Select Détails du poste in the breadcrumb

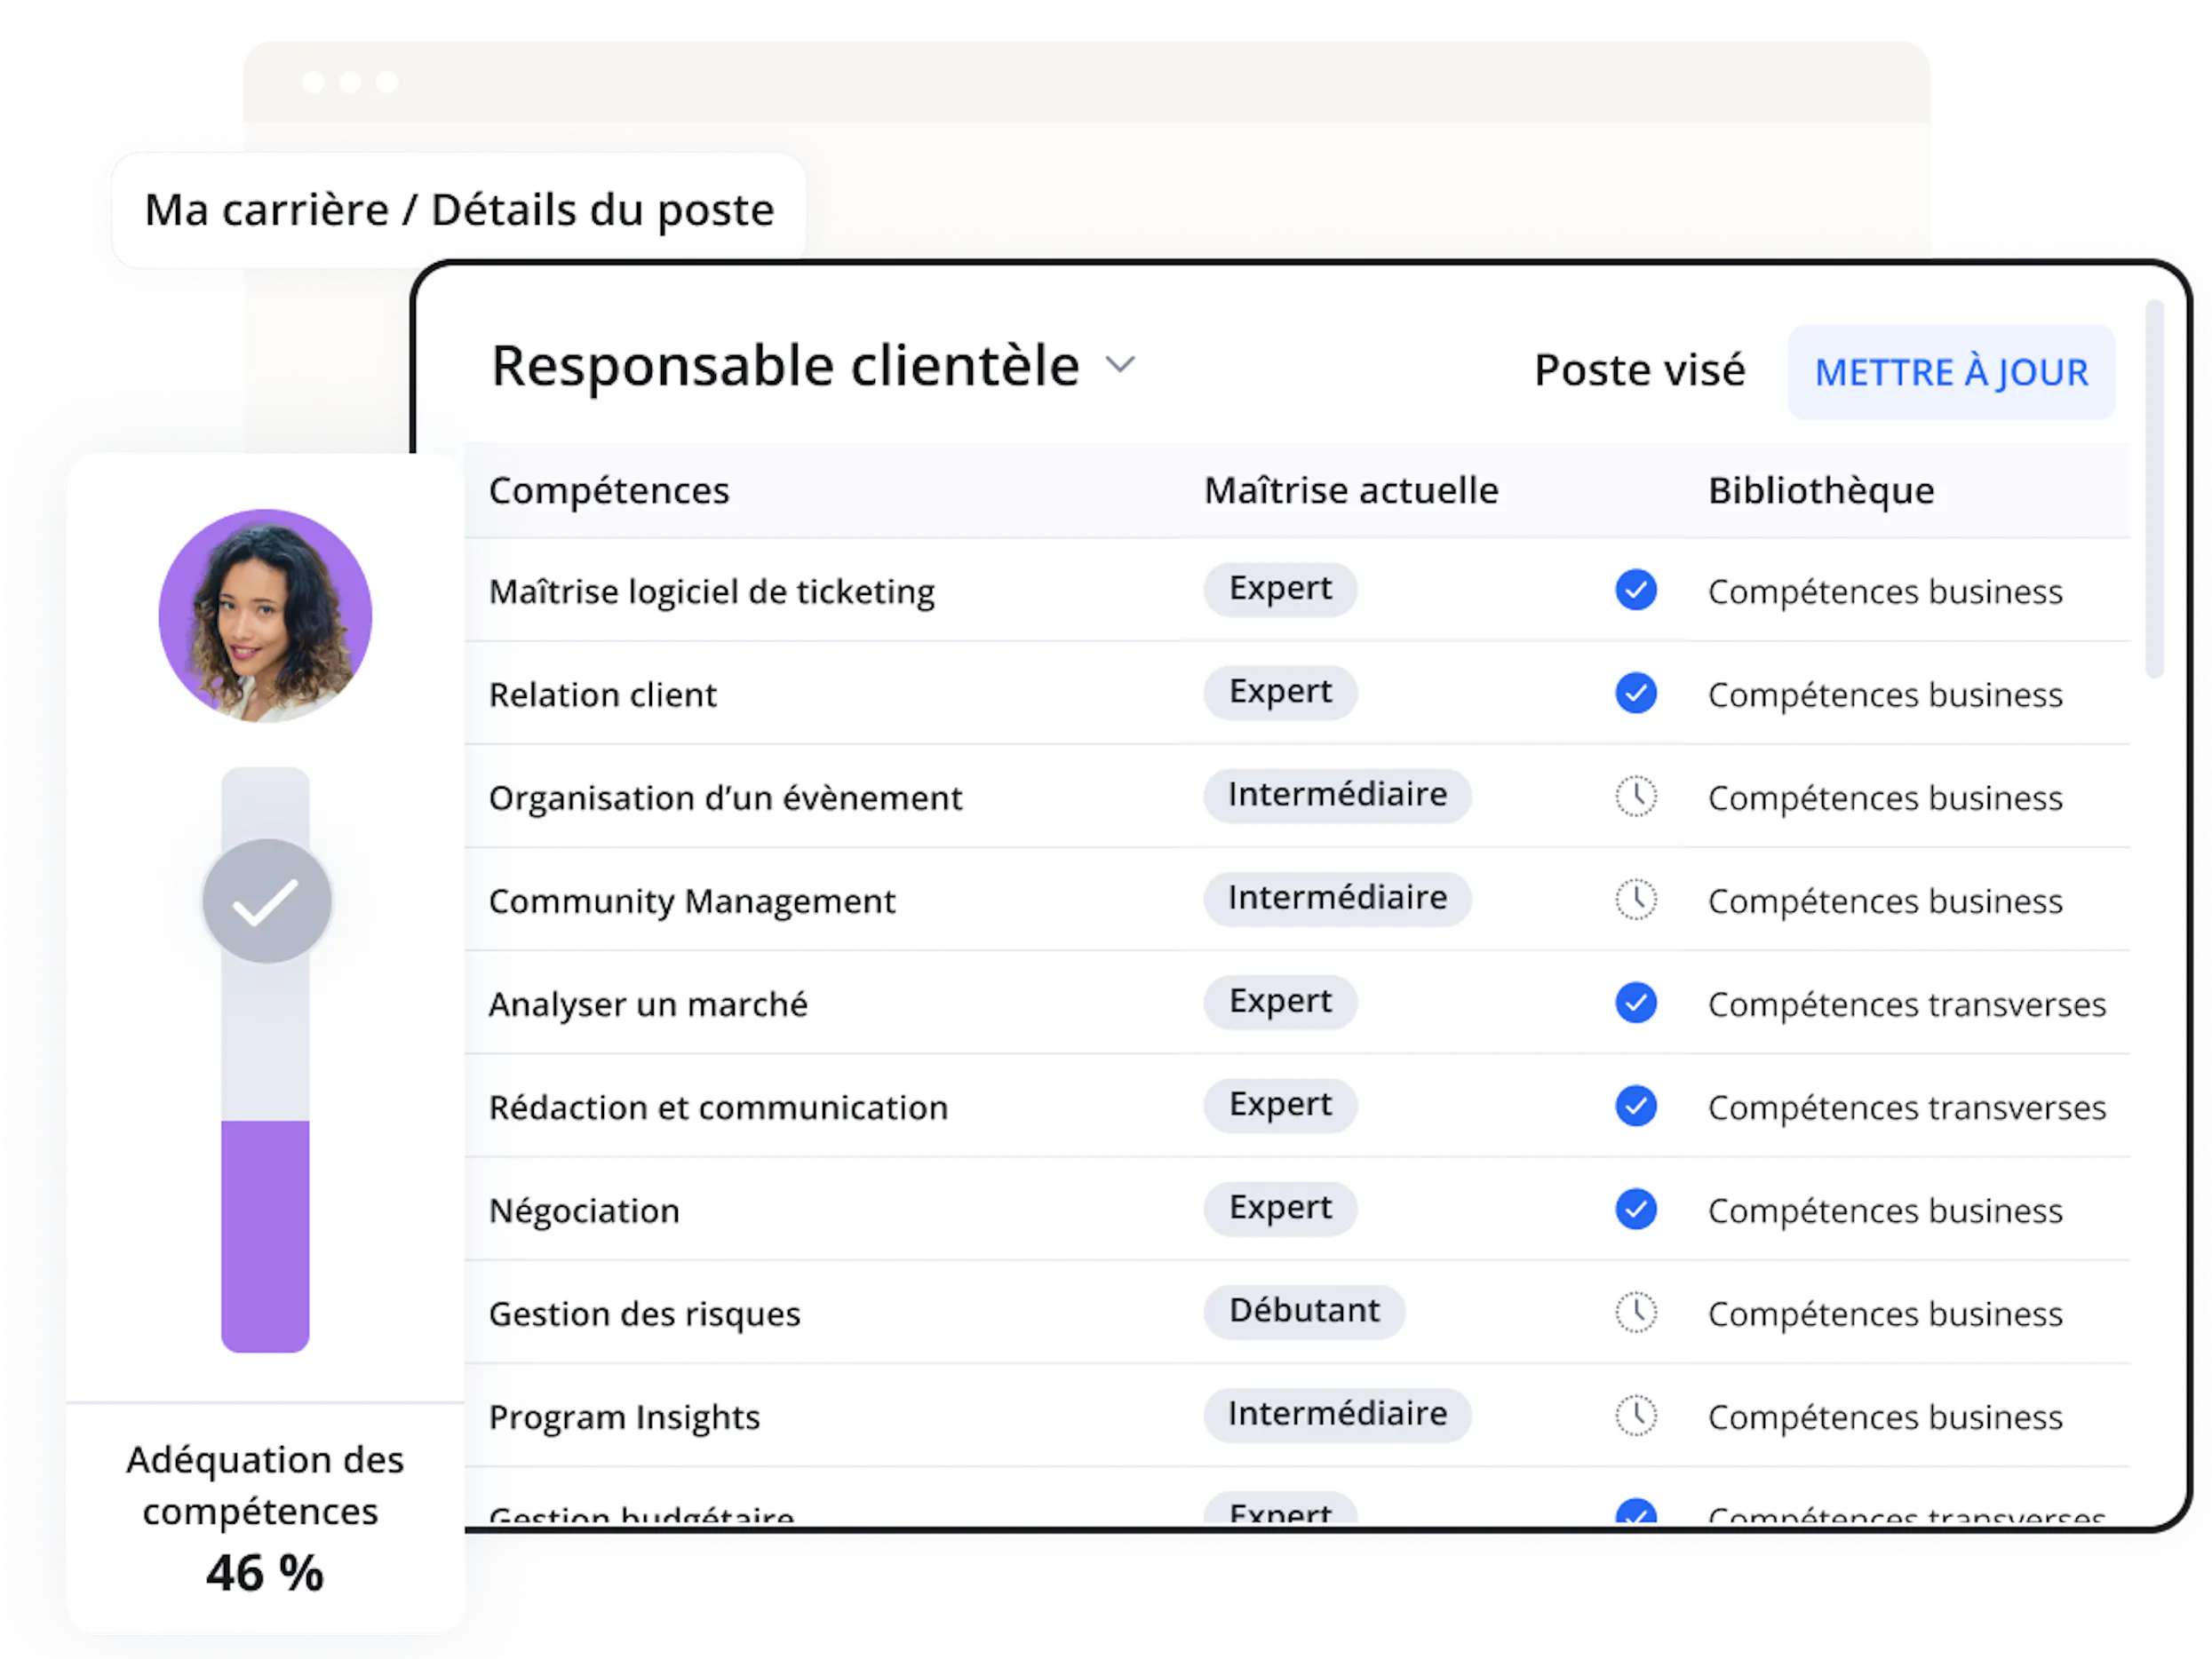click(x=600, y=209)
